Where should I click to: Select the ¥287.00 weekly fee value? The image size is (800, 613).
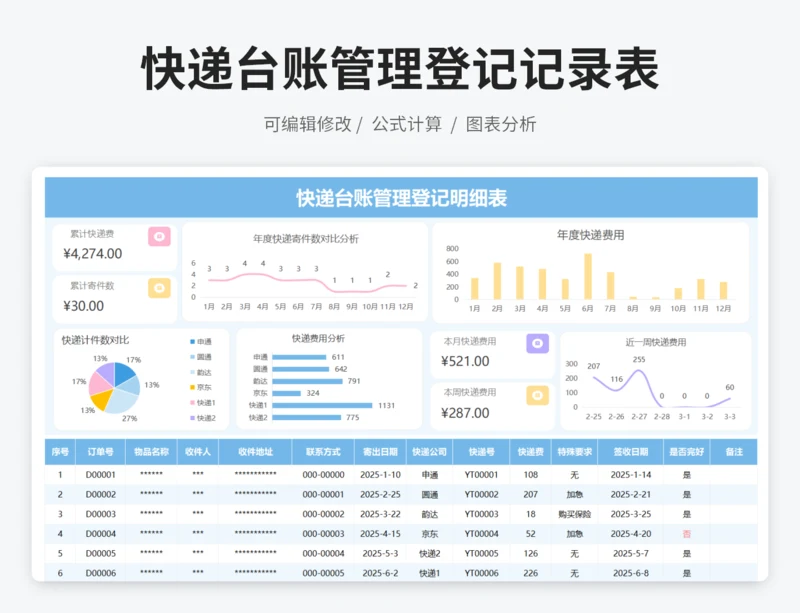[x=465, y=413]
